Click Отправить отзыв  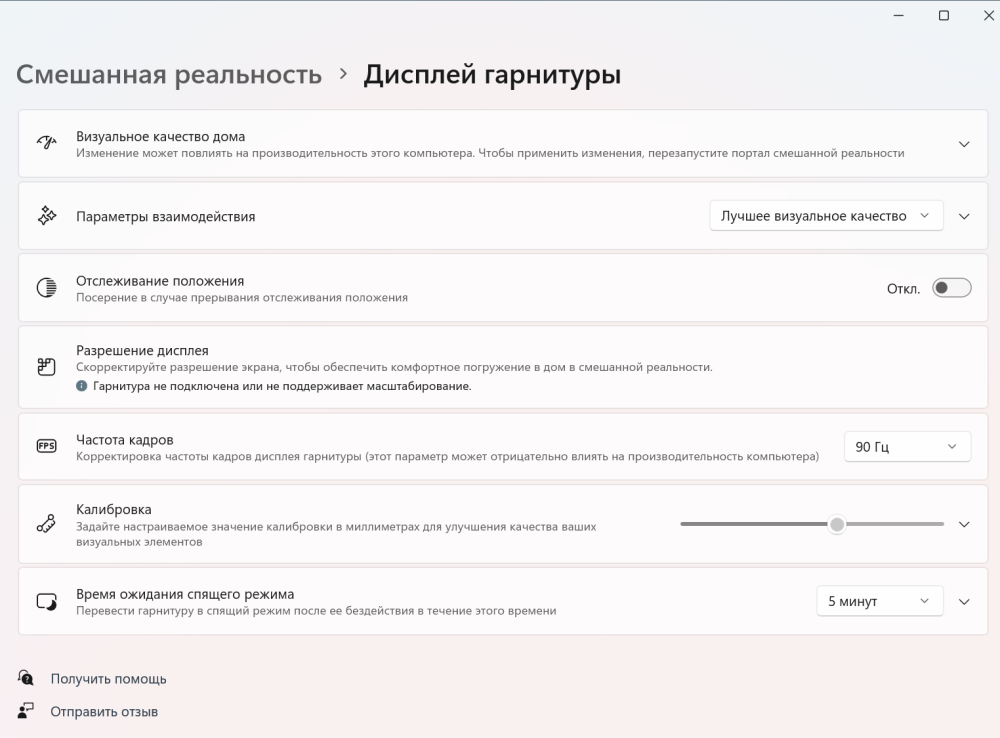104,711
